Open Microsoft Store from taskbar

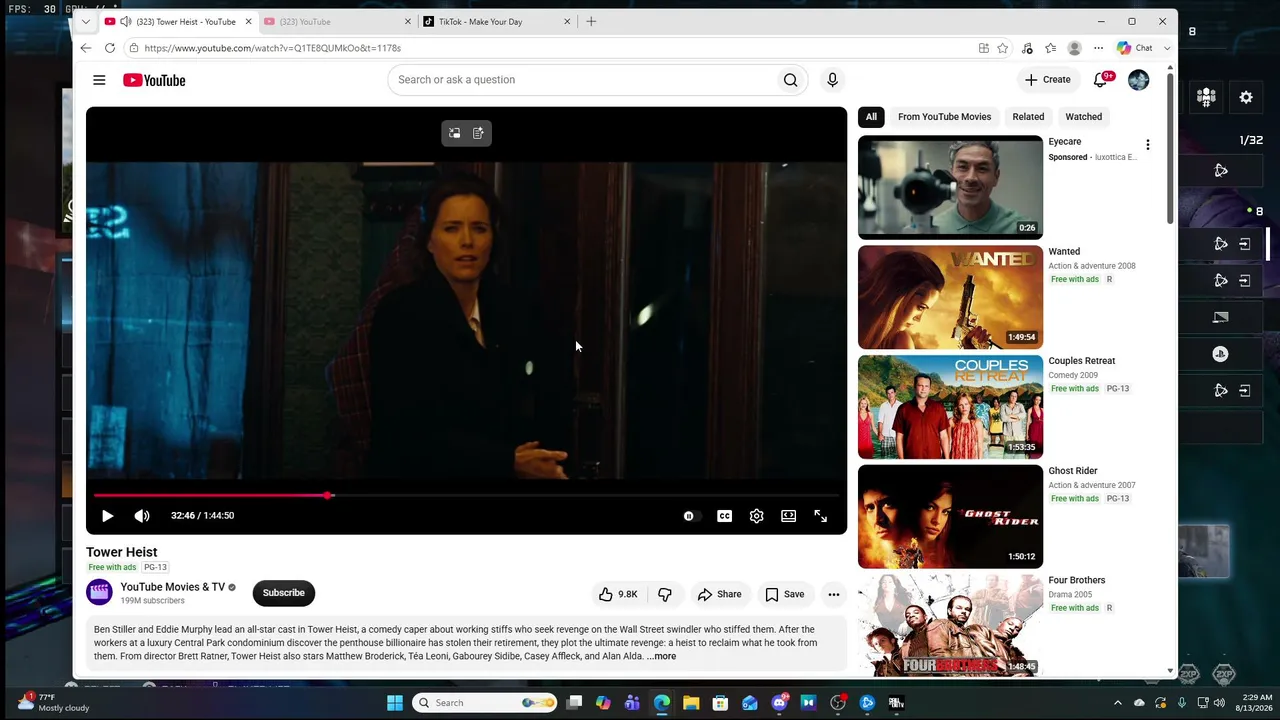(720, 703)
